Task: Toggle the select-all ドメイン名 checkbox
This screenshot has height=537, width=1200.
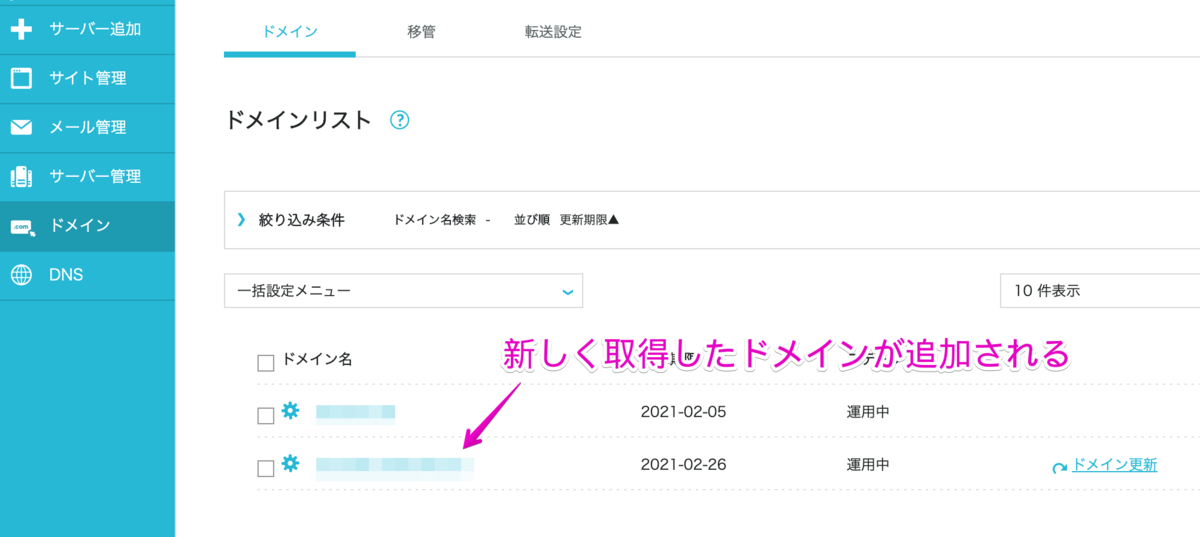Action: [x=266, y=363]
